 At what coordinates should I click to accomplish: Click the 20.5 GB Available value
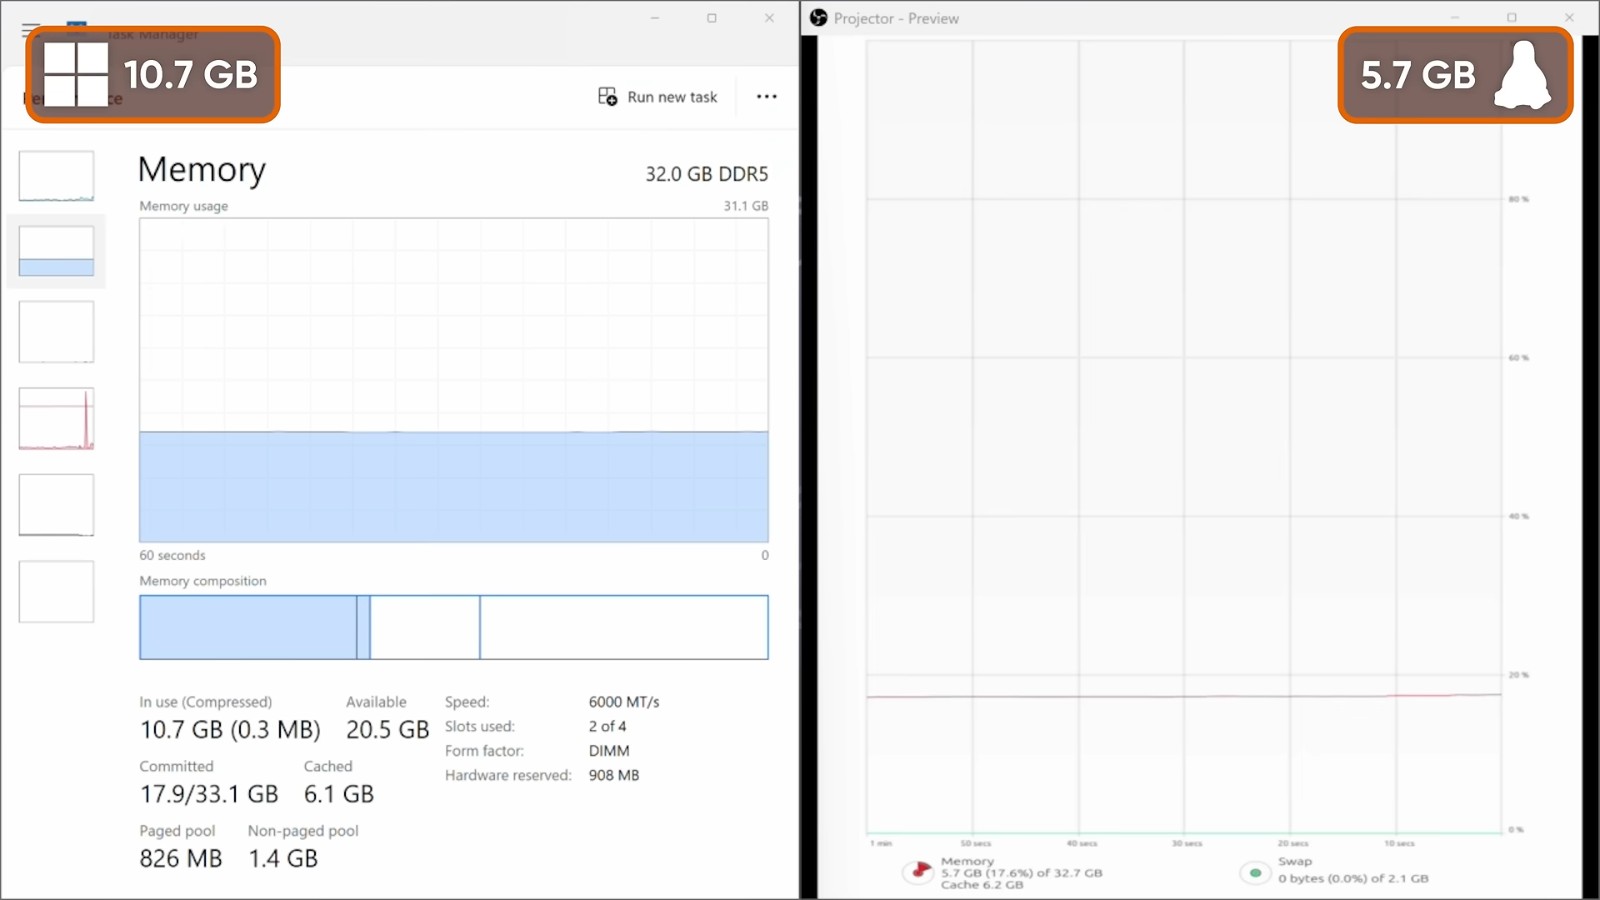(x=388, y=730)
